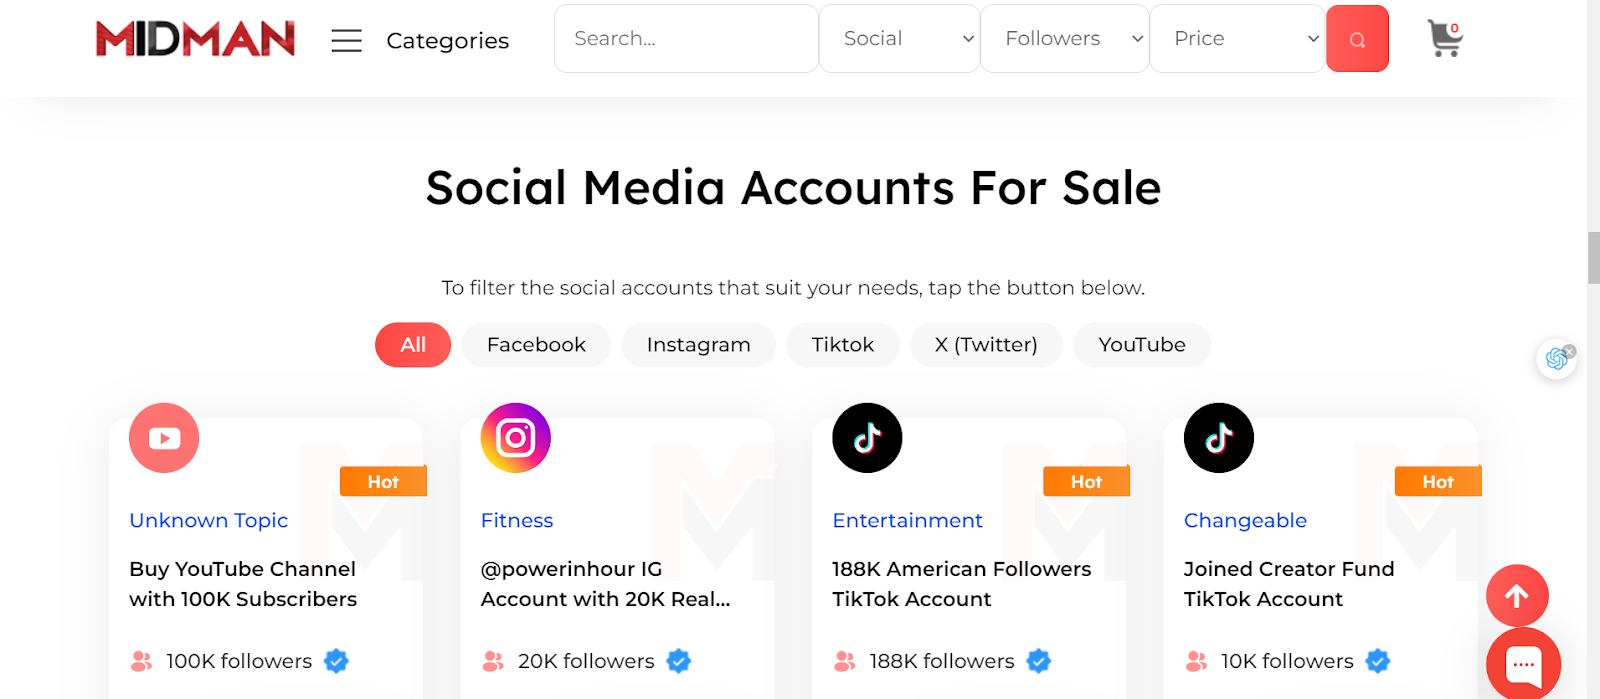
Task: Click the Instagram icon on Fitness card
Action: point(516,438)
